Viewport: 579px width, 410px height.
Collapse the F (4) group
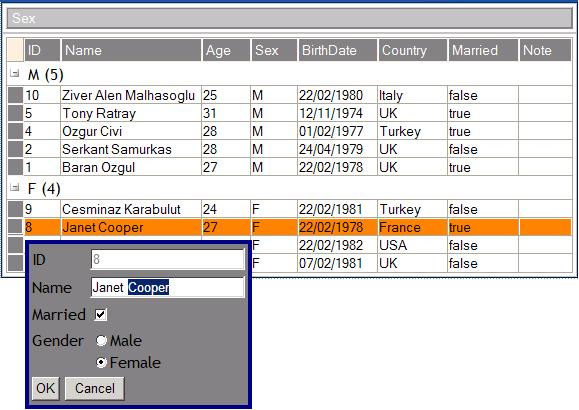click(x=15, y=187)
